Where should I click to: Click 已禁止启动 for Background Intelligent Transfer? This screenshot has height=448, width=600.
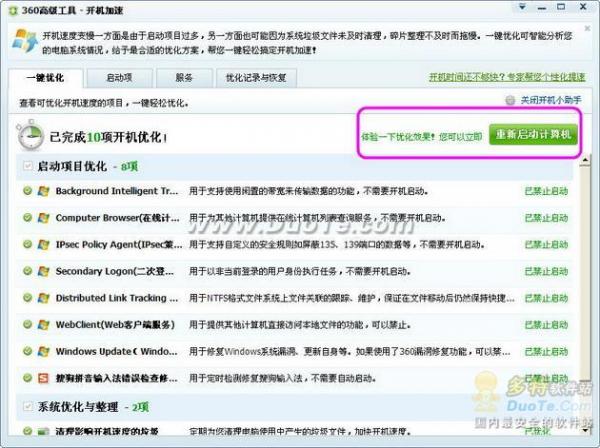pyautogui.click(x=546, y=191)
